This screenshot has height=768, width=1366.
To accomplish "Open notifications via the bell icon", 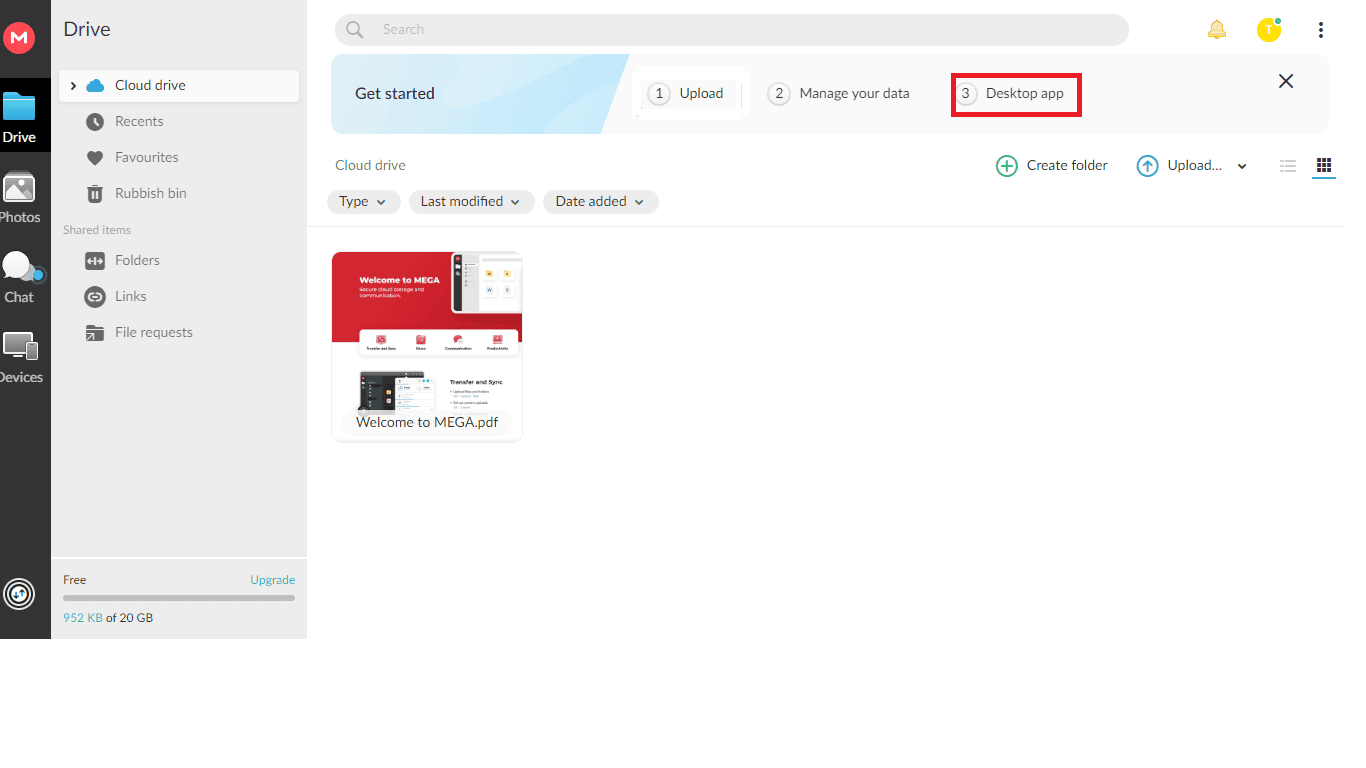I will [1217, 30].
